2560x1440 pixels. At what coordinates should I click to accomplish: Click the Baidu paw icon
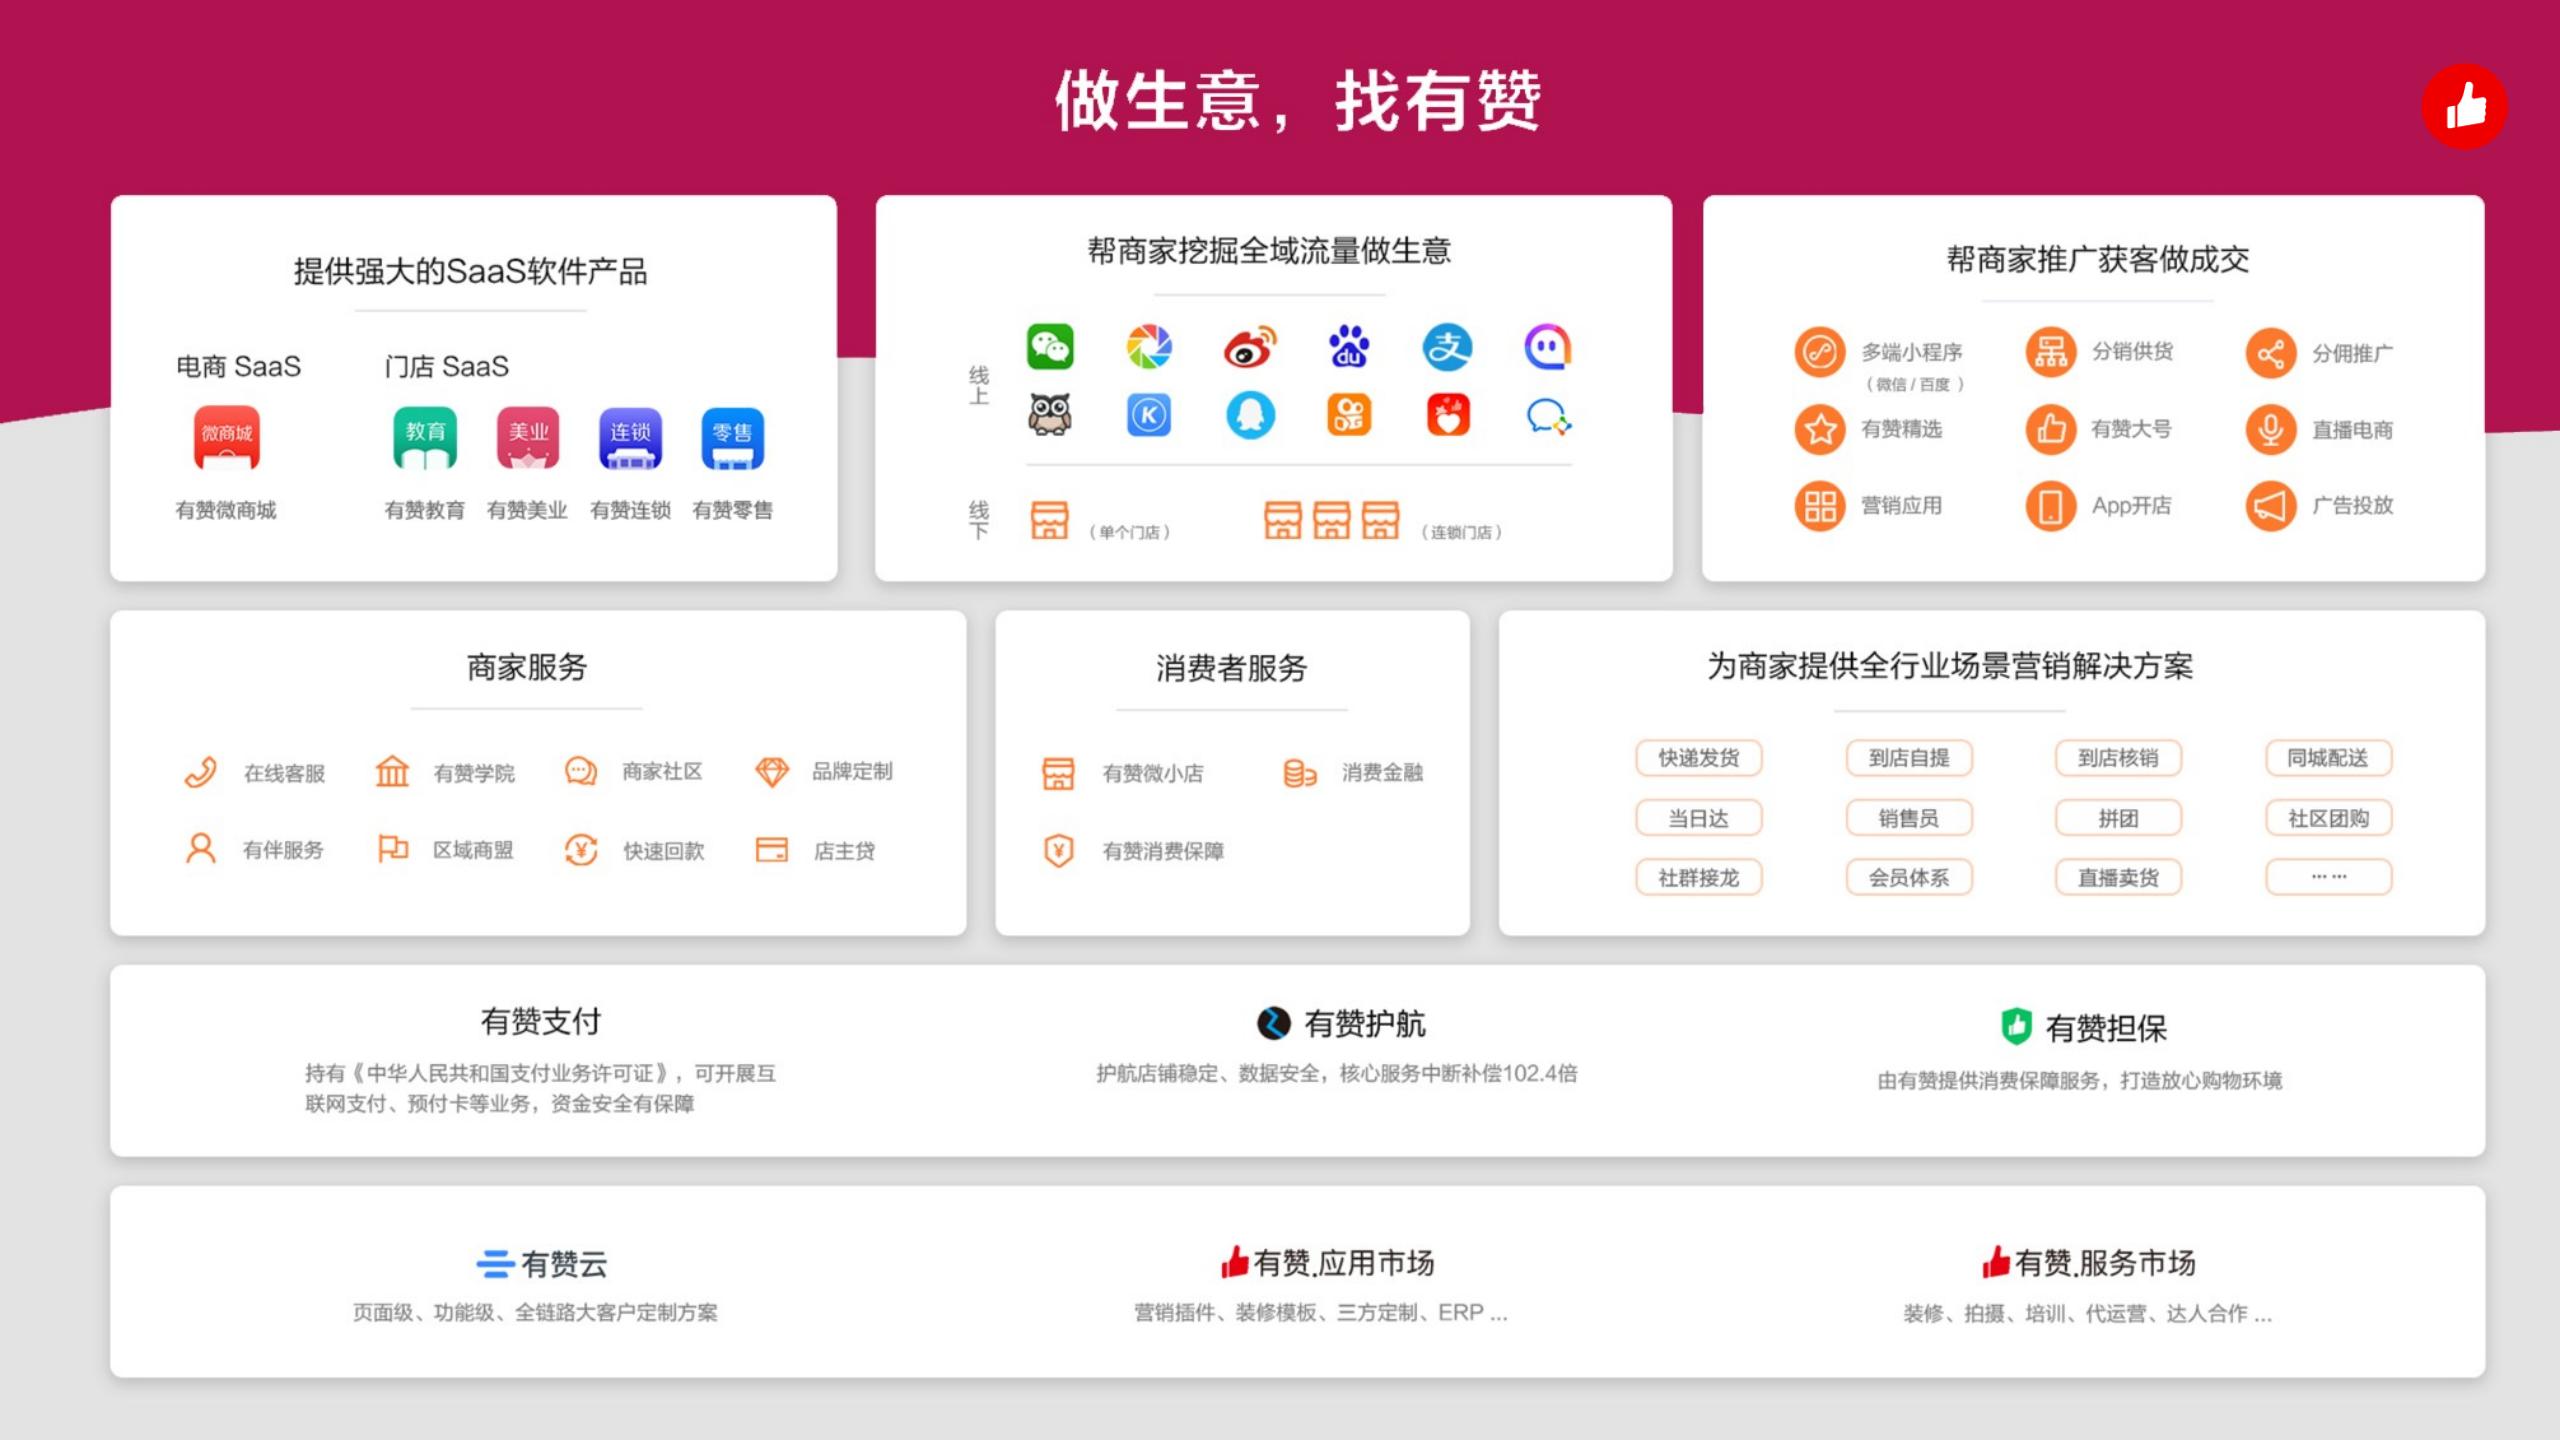(1348, 347)
